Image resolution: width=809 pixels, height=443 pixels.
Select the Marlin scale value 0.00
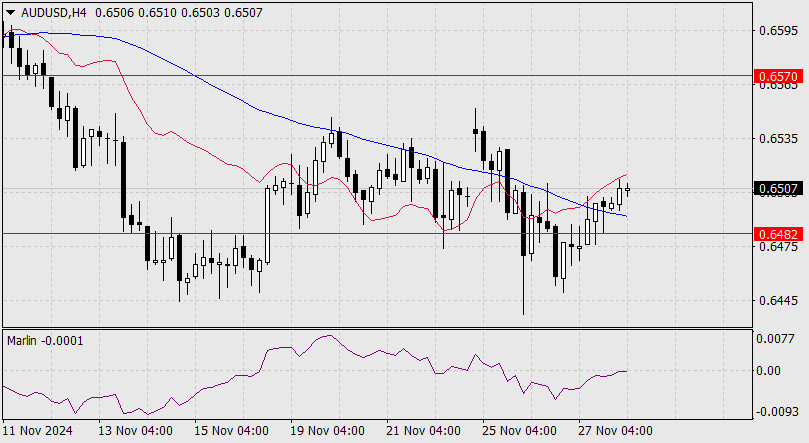(x=768, y=370)
